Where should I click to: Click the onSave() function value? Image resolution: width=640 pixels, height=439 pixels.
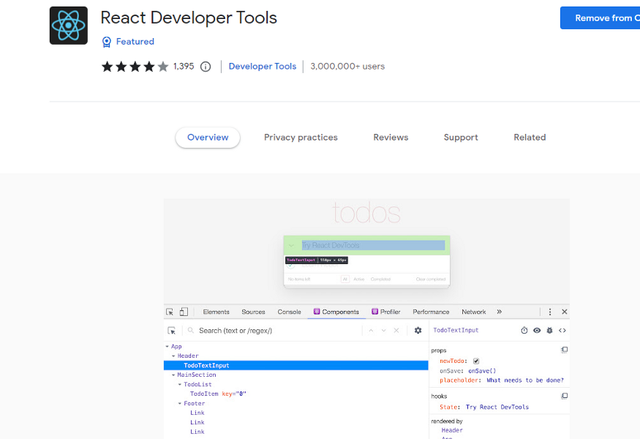pyautogui.click(x=482, y=371)
